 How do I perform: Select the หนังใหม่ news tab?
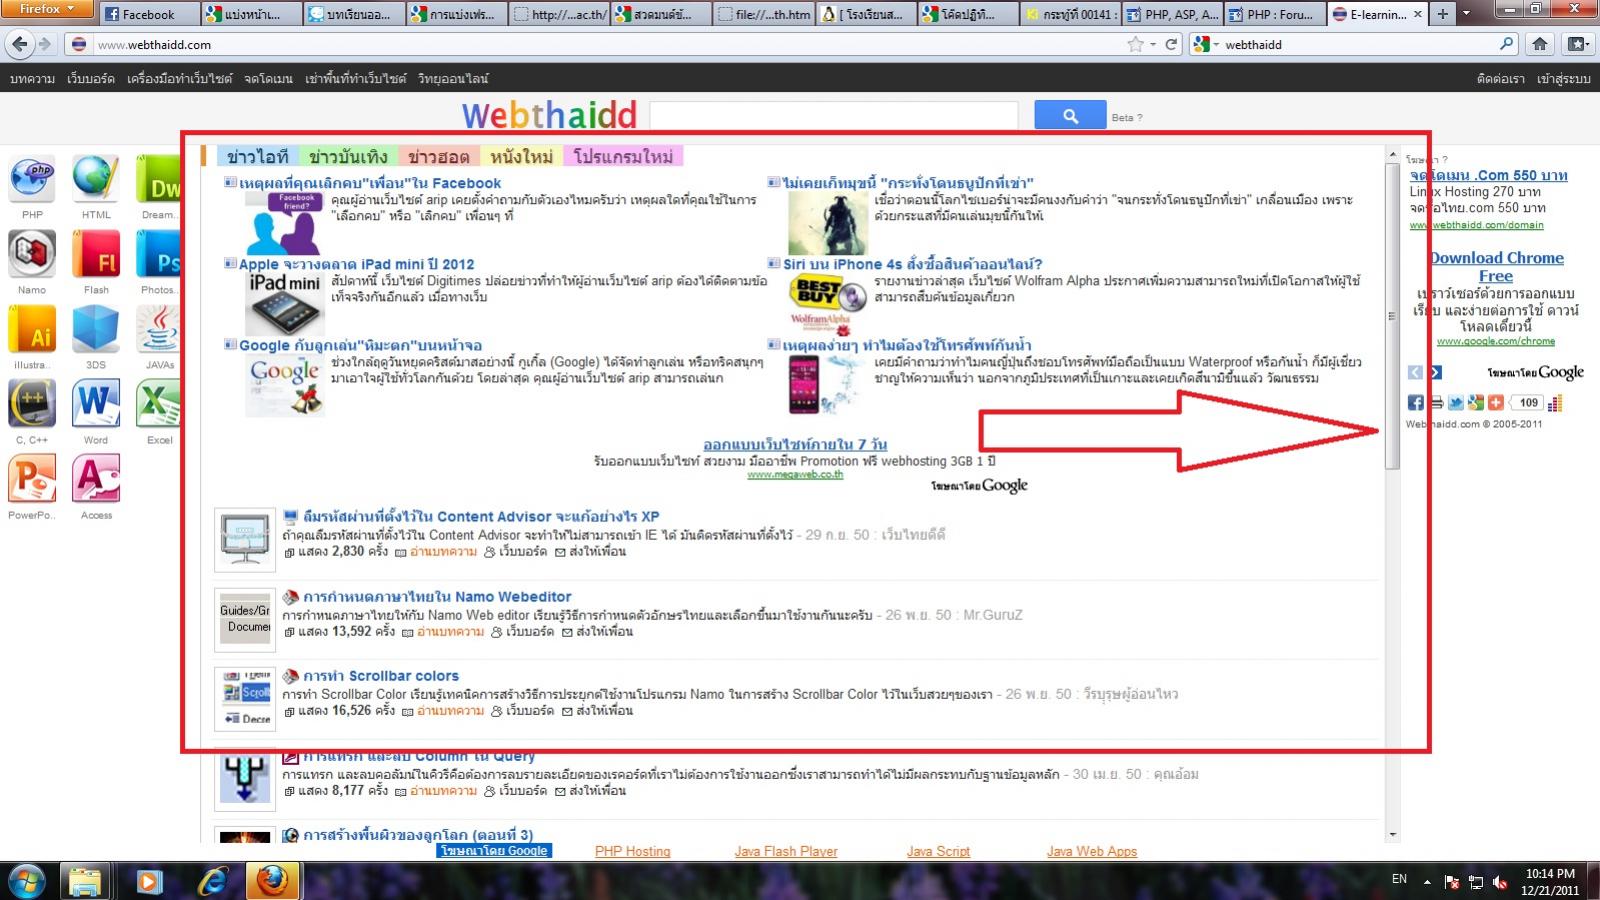point(521,156)
